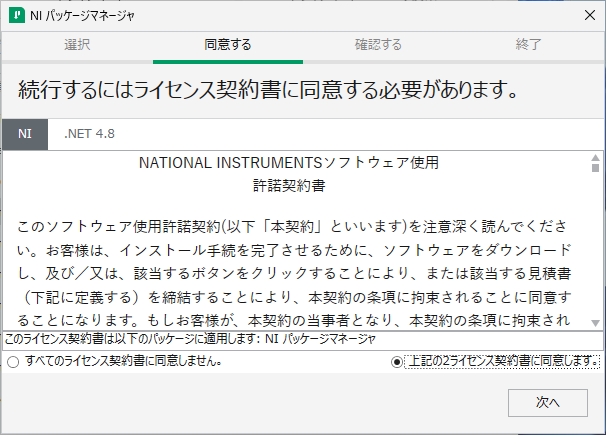Click the NI Package Manager title icon
Viewport: 606px width, 435px height.
[17, 15]
